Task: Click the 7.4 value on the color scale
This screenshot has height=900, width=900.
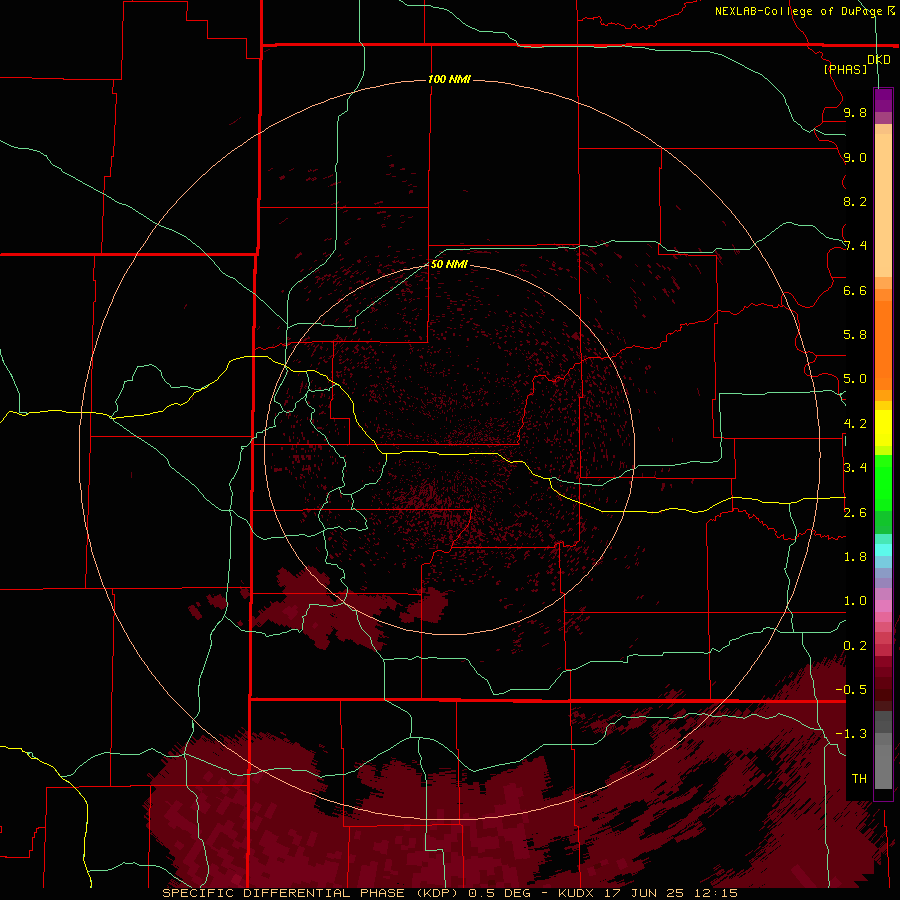Action: click(x=855, y=246)
